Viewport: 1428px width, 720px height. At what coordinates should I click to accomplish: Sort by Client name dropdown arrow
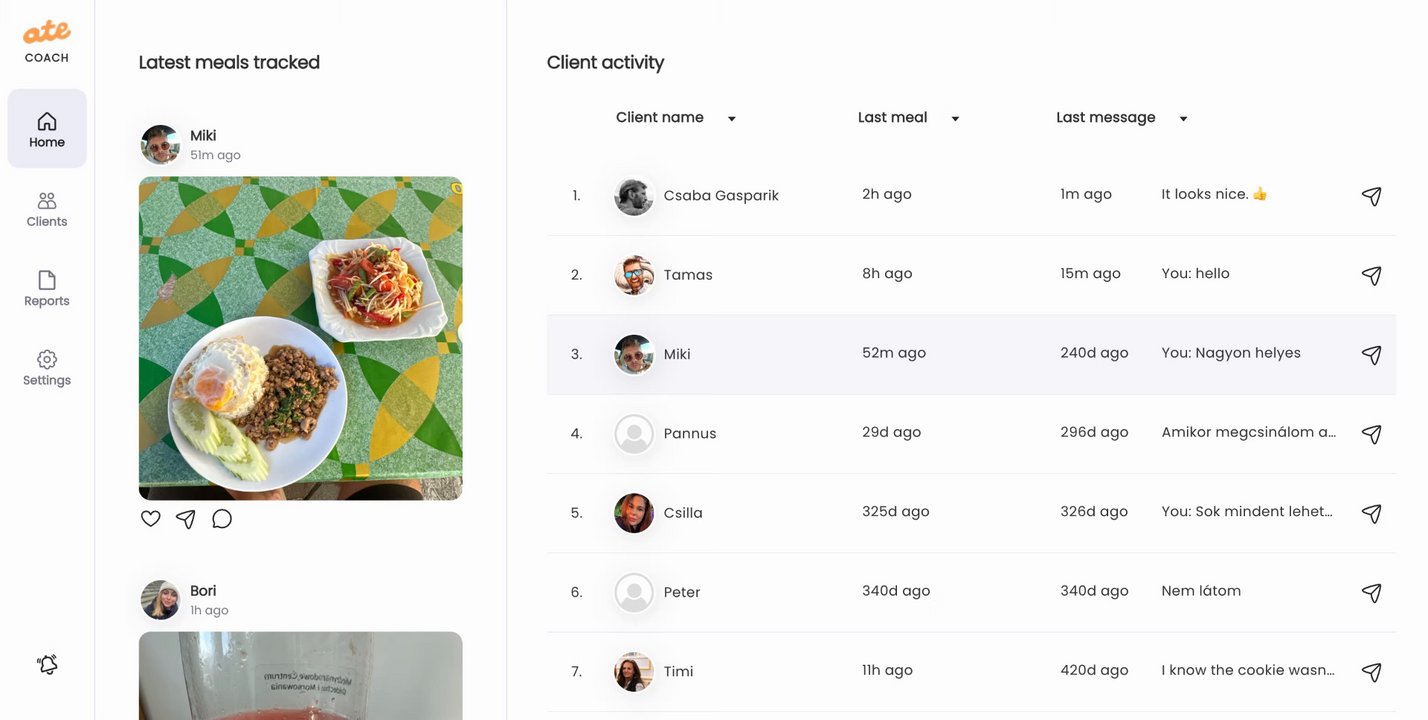point(732,119)
